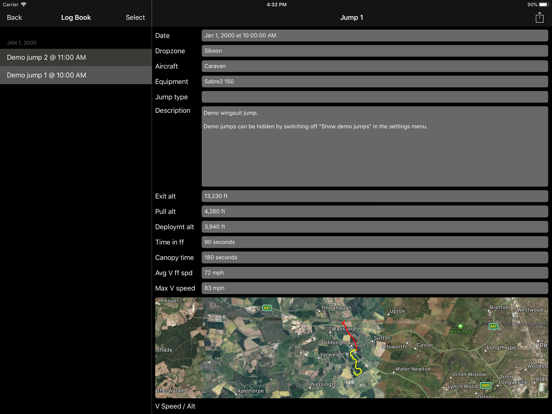Tap the Apethorpe label on map
Screen dimensions: 552x414
click(x=250, y=391)
